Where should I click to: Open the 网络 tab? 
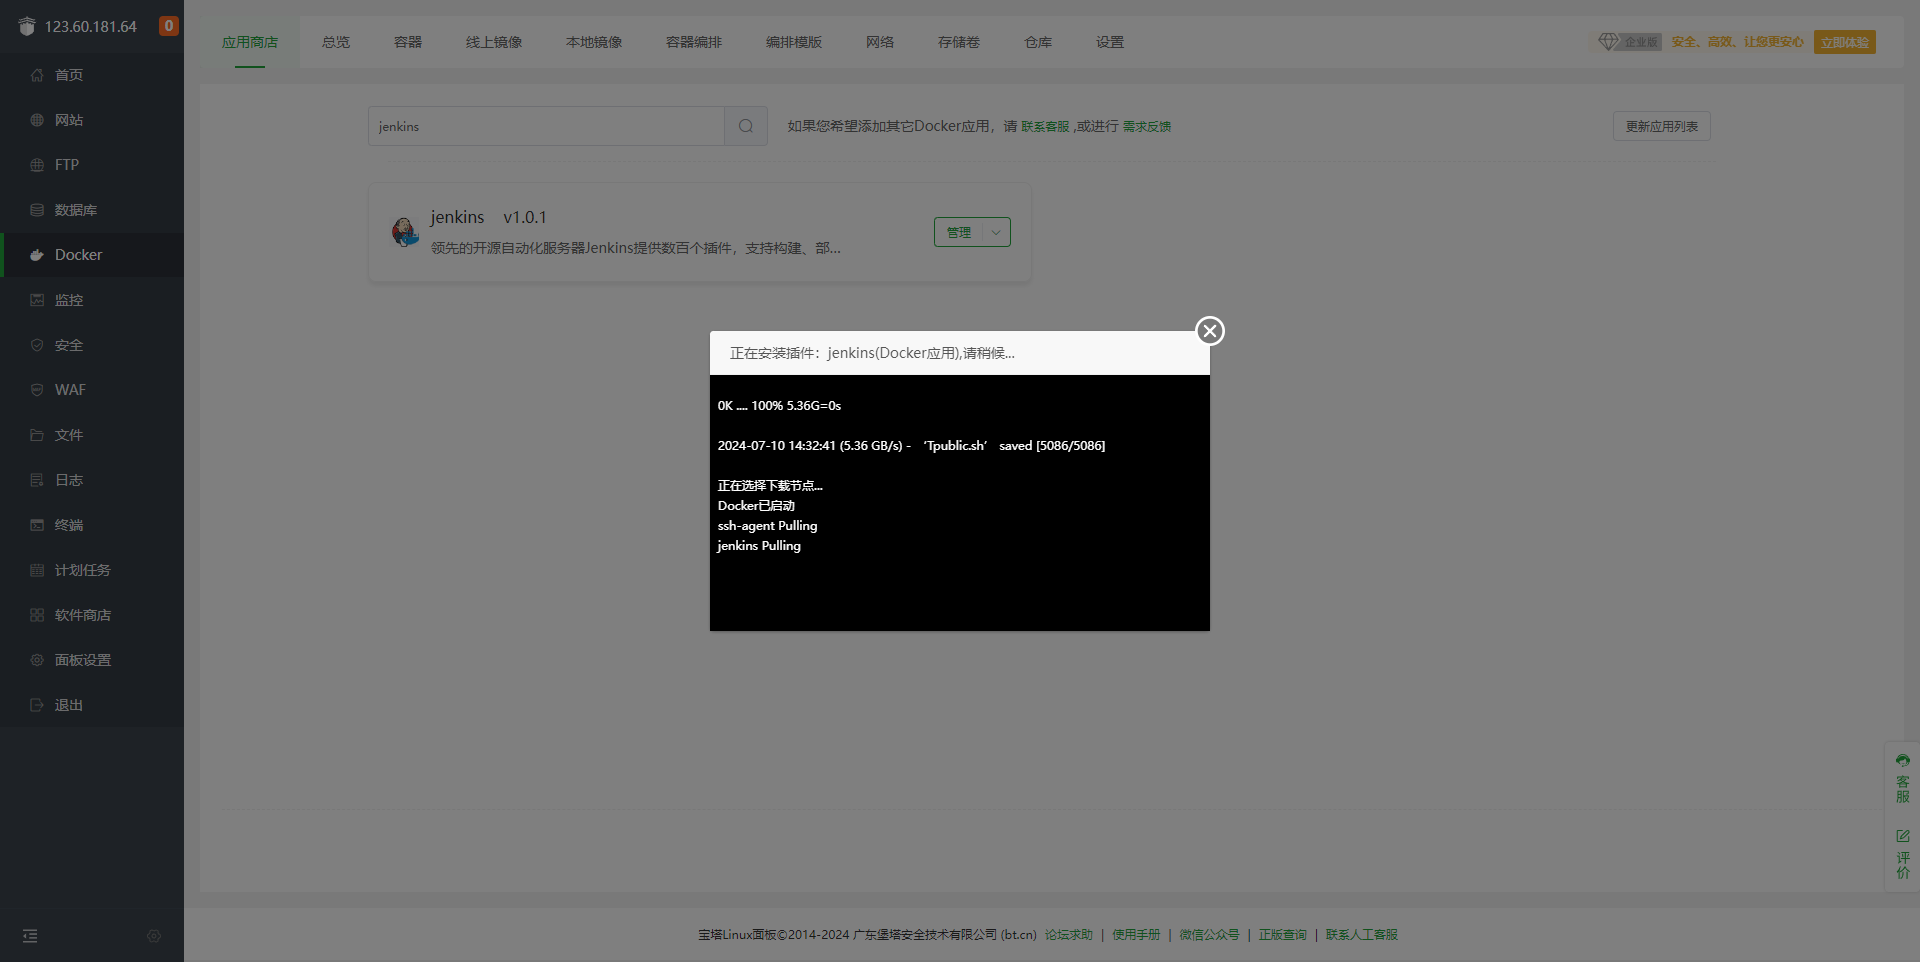tap(880, 42)
